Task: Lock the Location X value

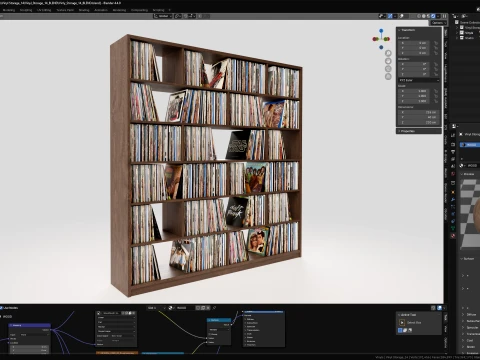Action: pos(436,43)
